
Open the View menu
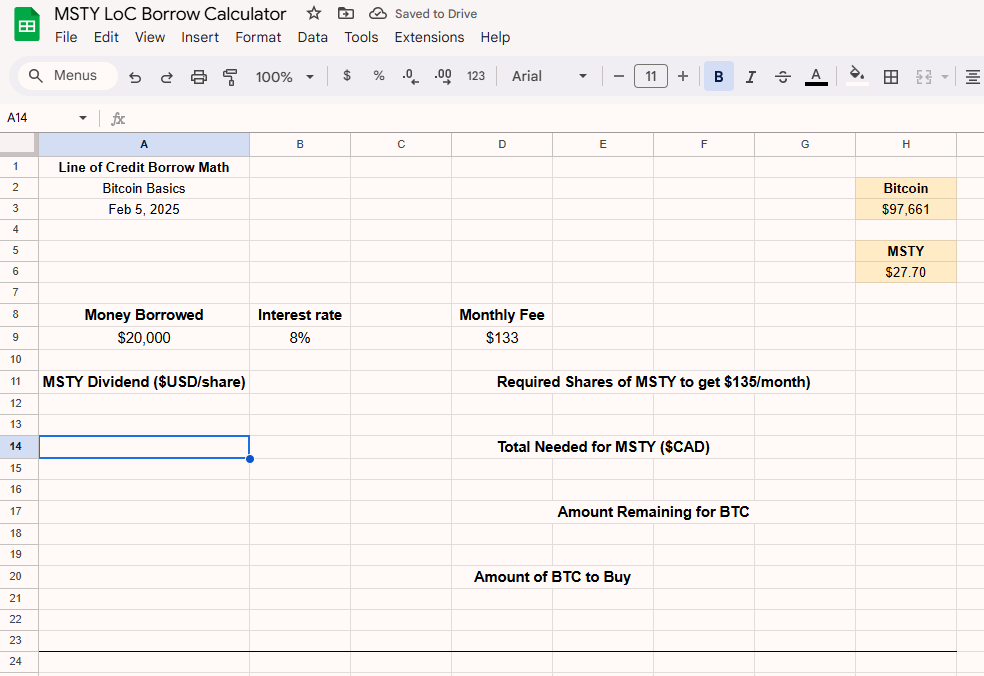pyautogui.click(x=150, y=37)
